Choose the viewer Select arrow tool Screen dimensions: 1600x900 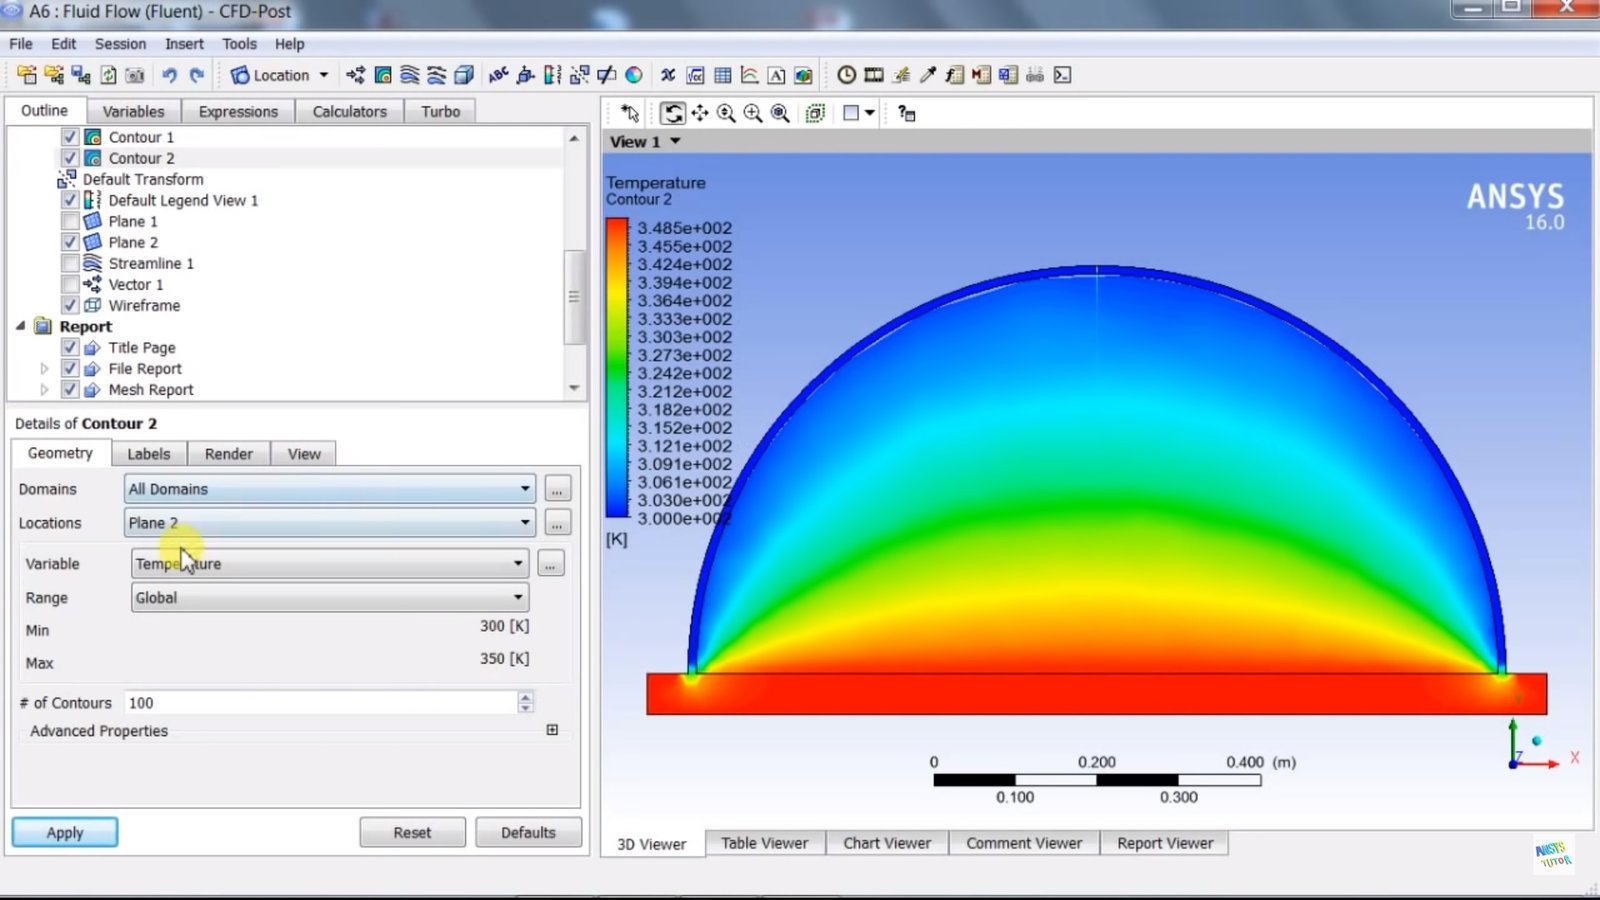tap(630, 113)
